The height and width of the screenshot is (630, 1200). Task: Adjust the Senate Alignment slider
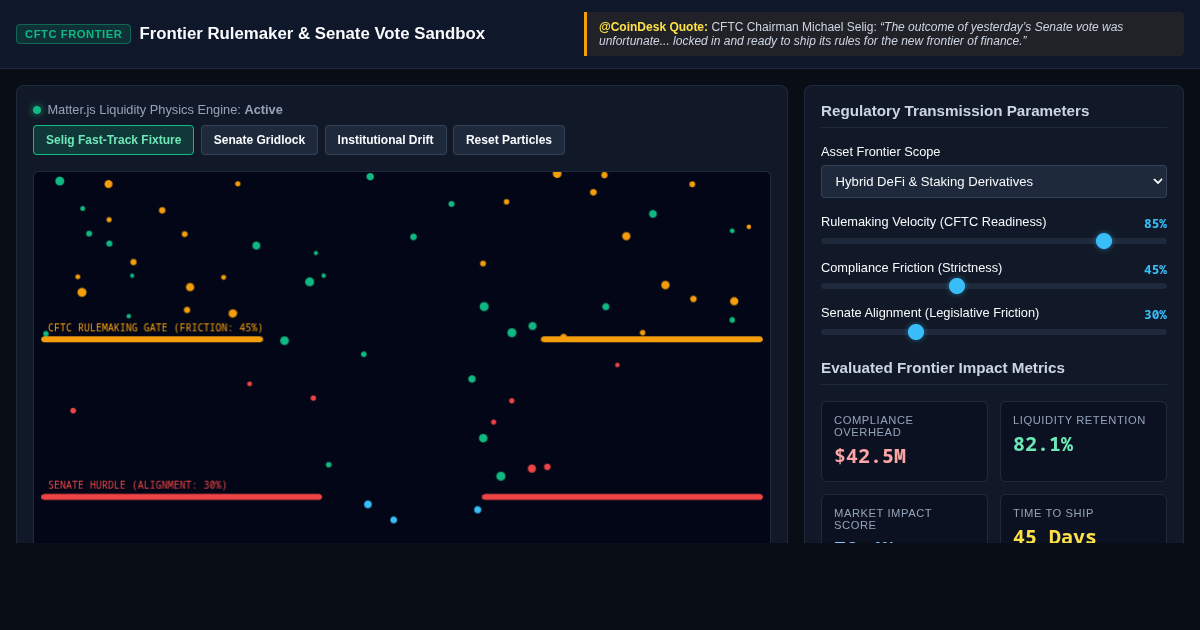point(993,332)
